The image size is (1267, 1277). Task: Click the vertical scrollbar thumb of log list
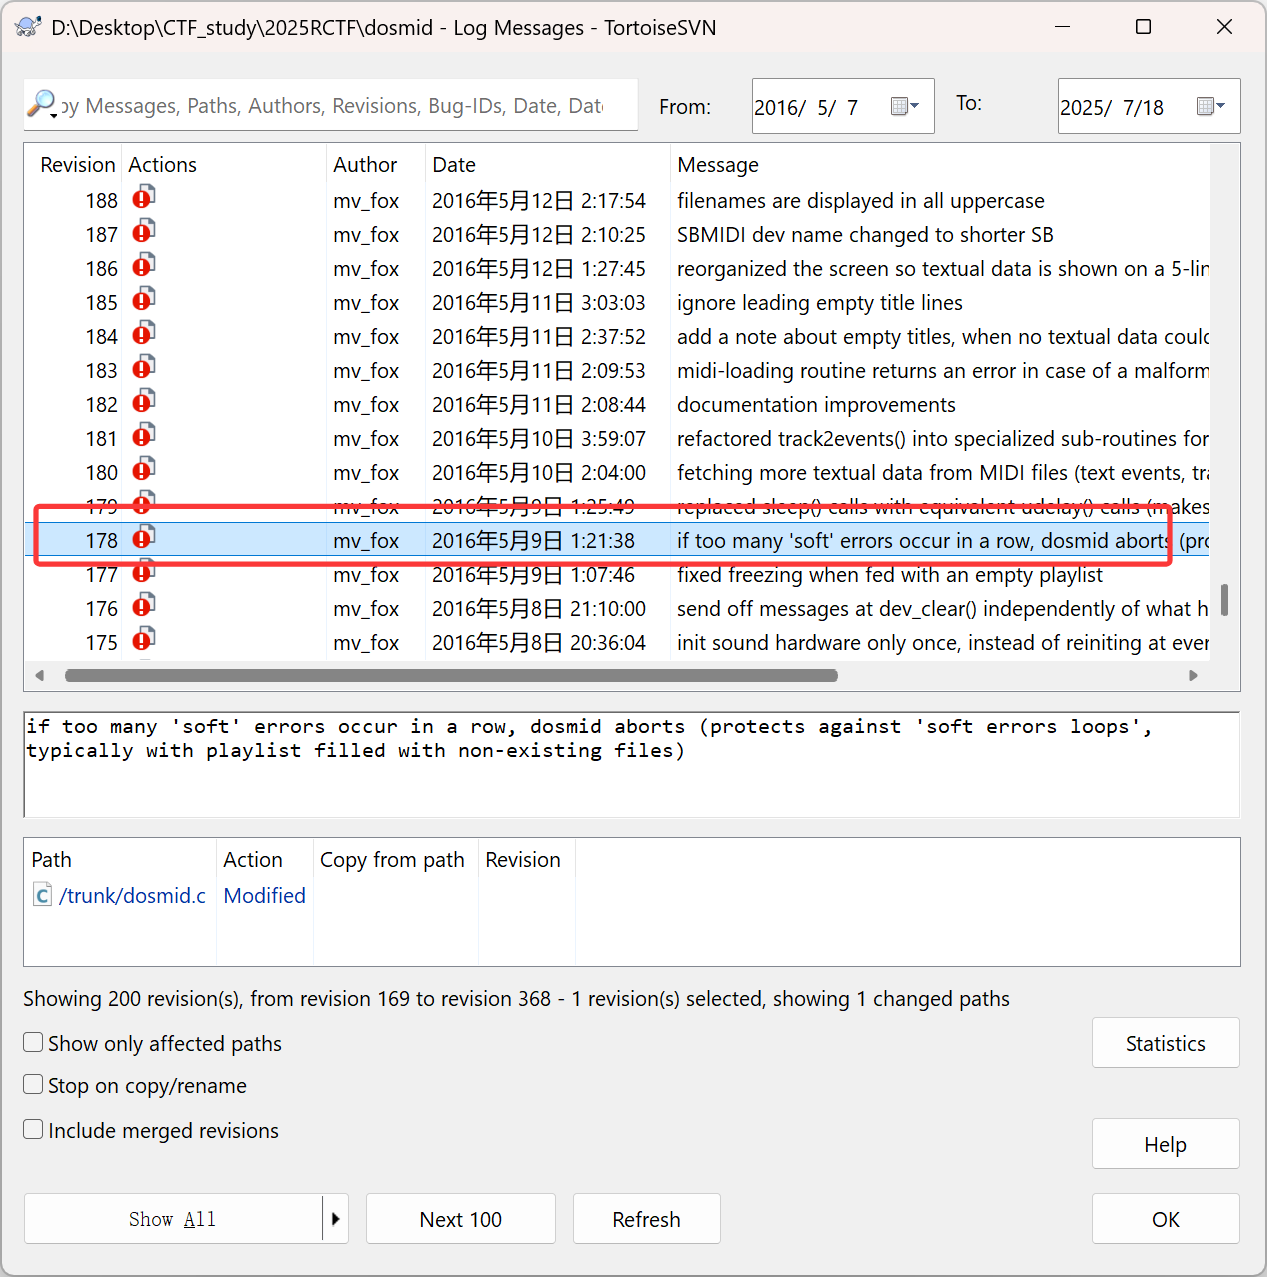(1224, 600)
